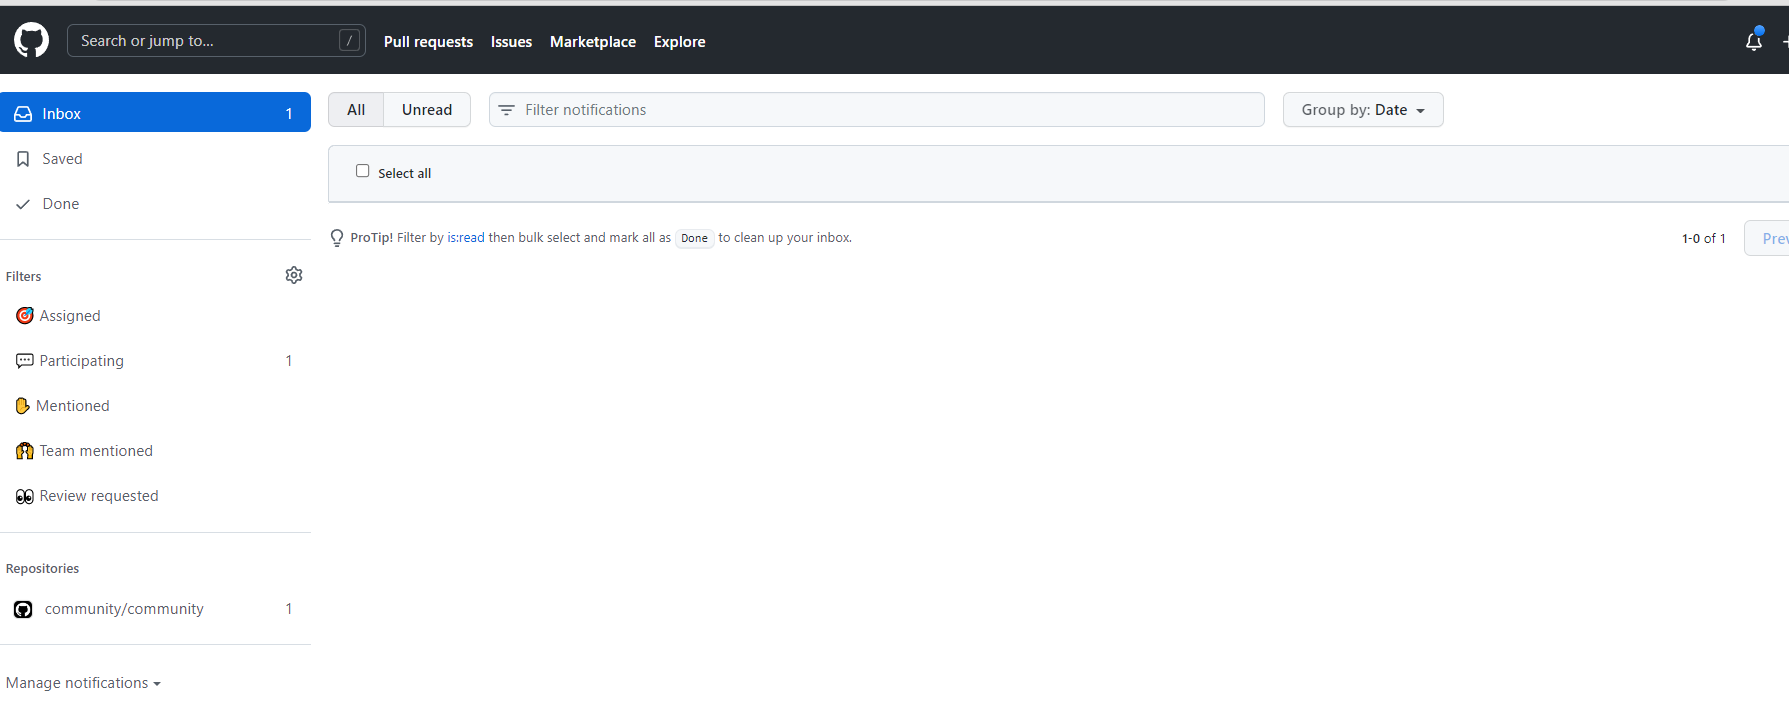Click the ProTip lightbulb icon

pos(337,238)
